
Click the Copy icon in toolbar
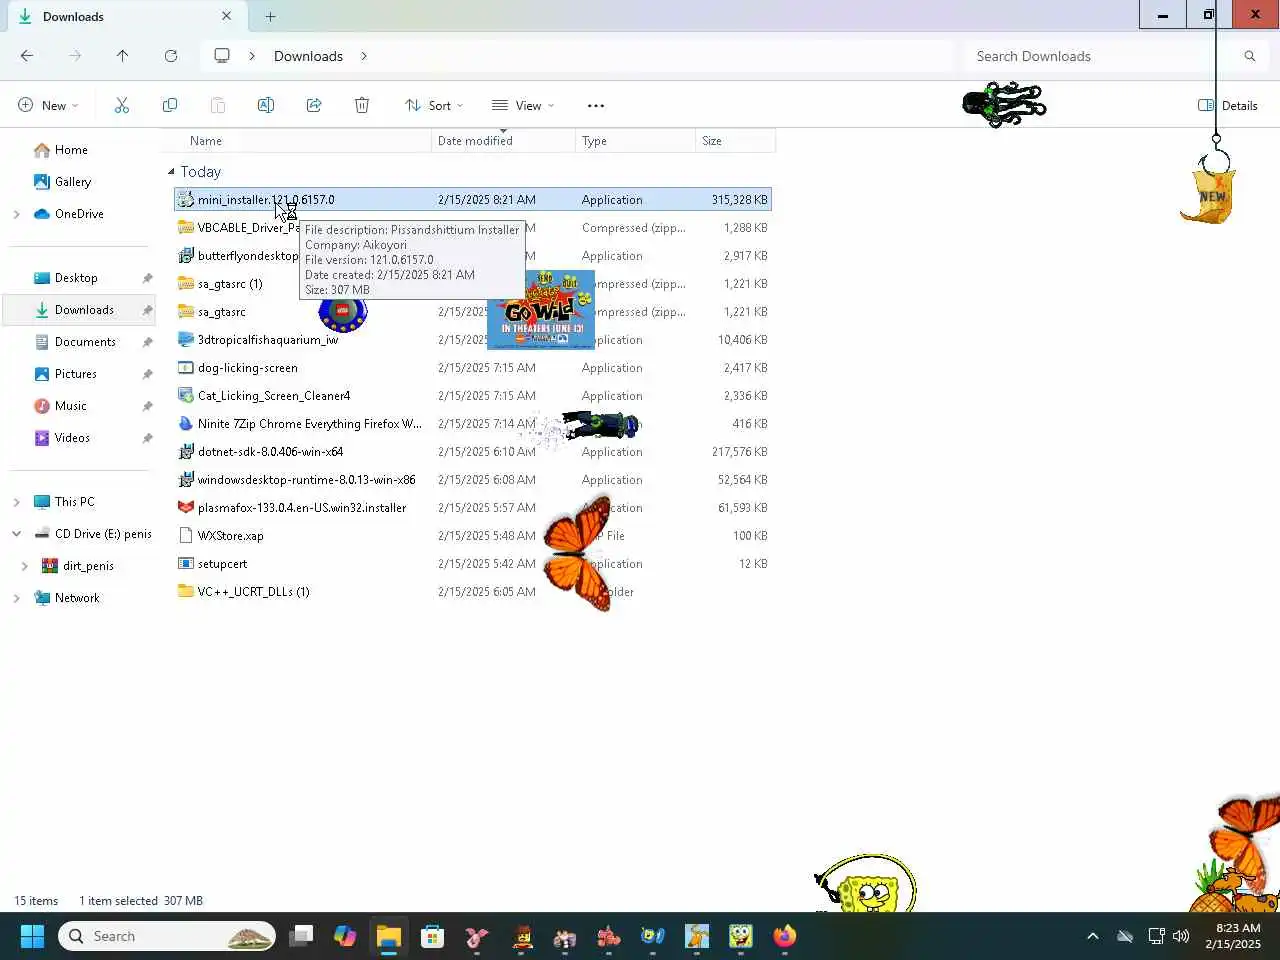coord(170,105)
